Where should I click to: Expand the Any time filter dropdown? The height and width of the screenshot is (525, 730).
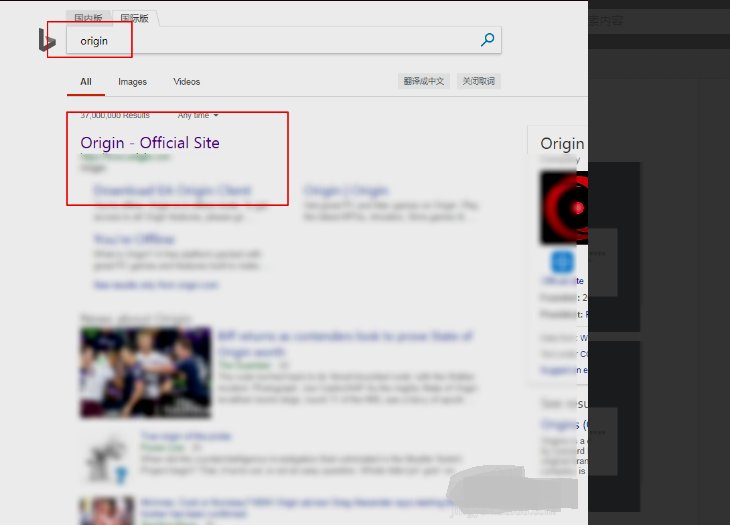198,115
